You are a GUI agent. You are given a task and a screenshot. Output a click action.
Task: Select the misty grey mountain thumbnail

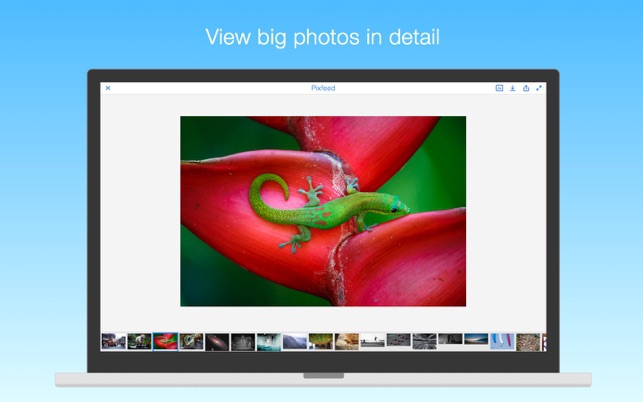(295, 342)
